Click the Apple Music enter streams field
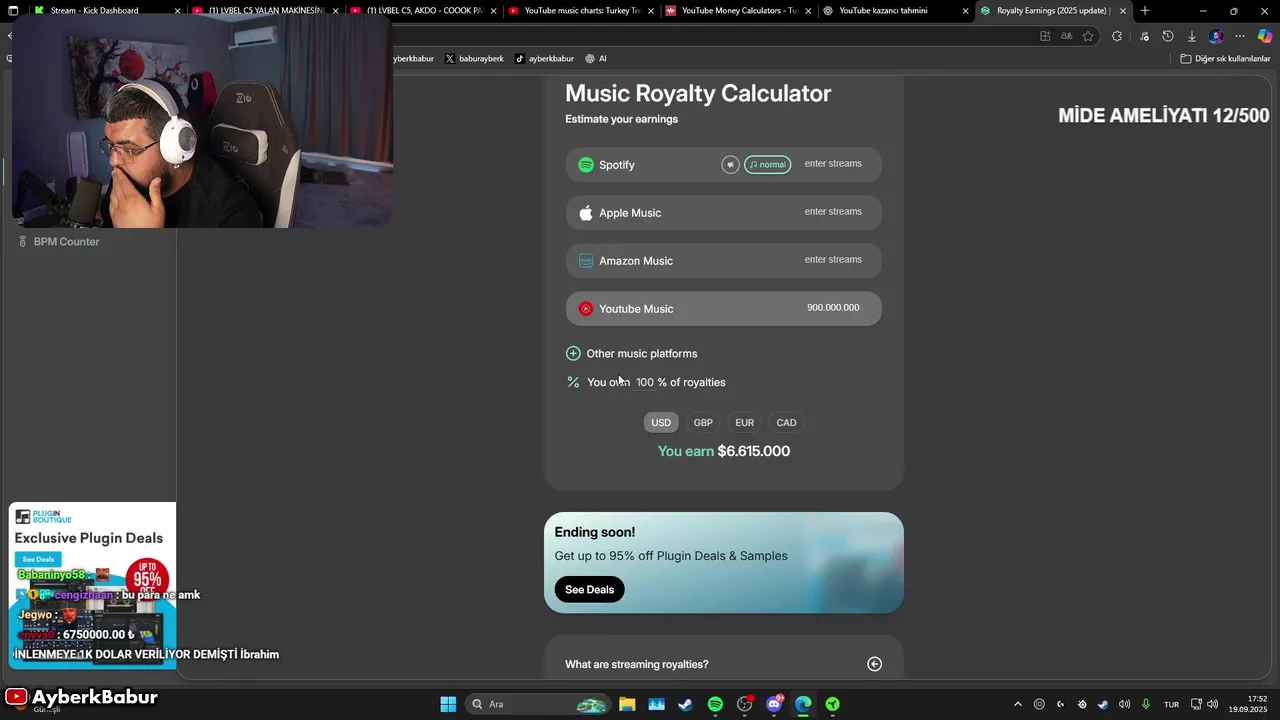Viewport: 1280px width, 720px height. pos(833,212)
